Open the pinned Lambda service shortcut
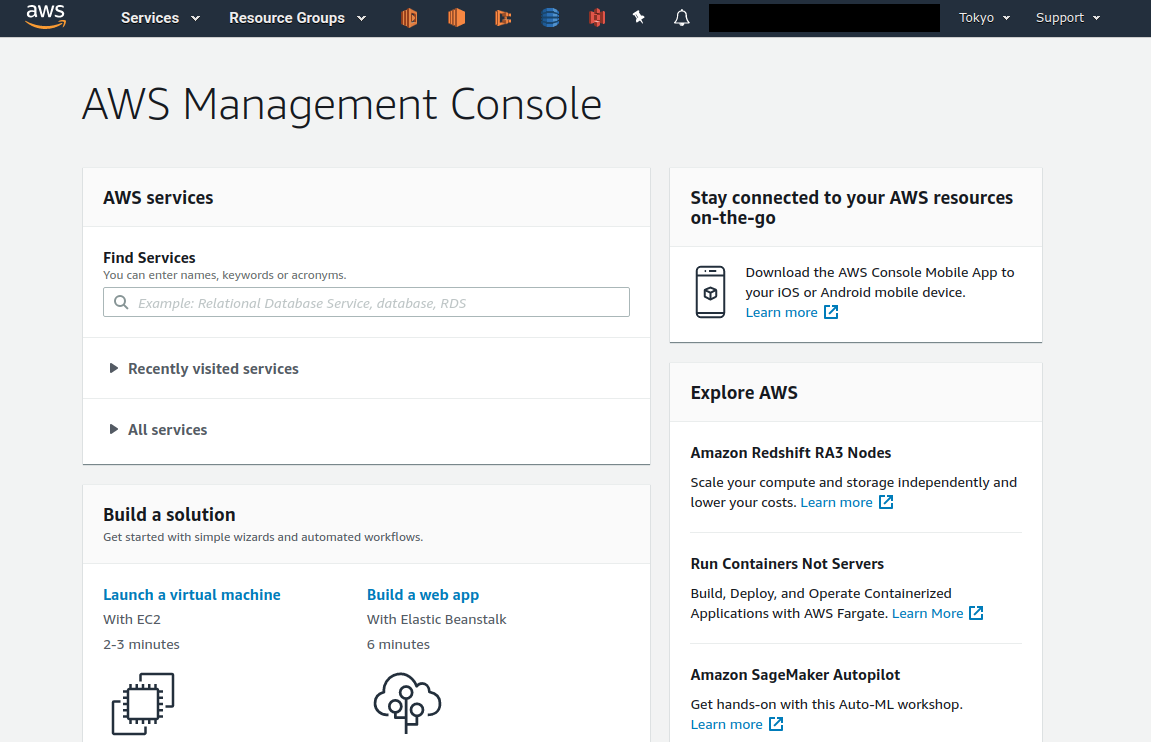Screen dimensions: 1151x742 tap(409, 17)
